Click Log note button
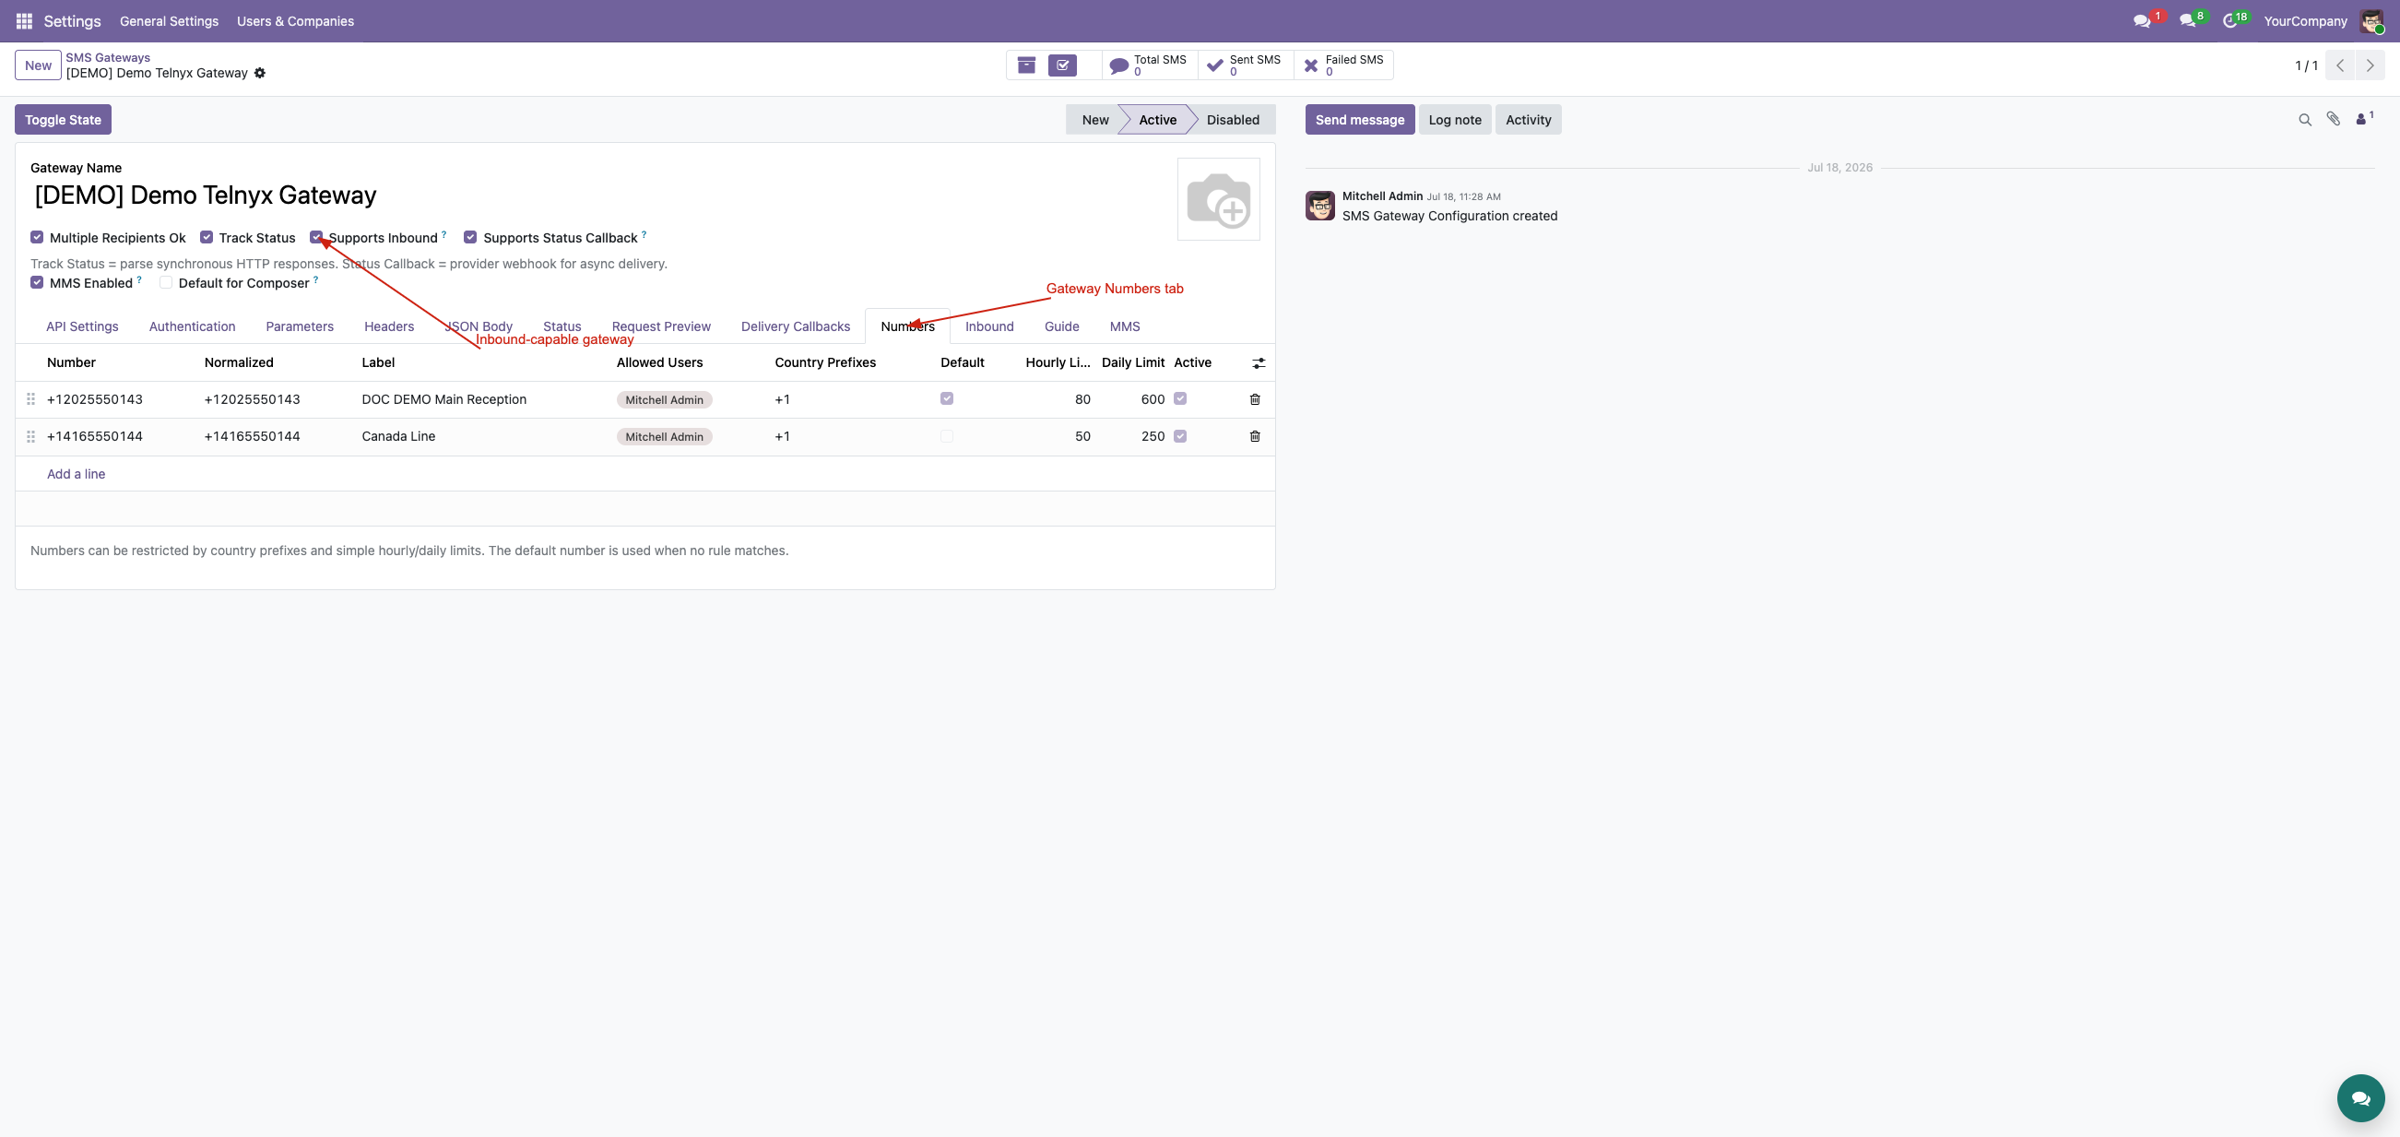Screen dimensions: 2400x1137 pyautogui.click(x=1454, y=119)
